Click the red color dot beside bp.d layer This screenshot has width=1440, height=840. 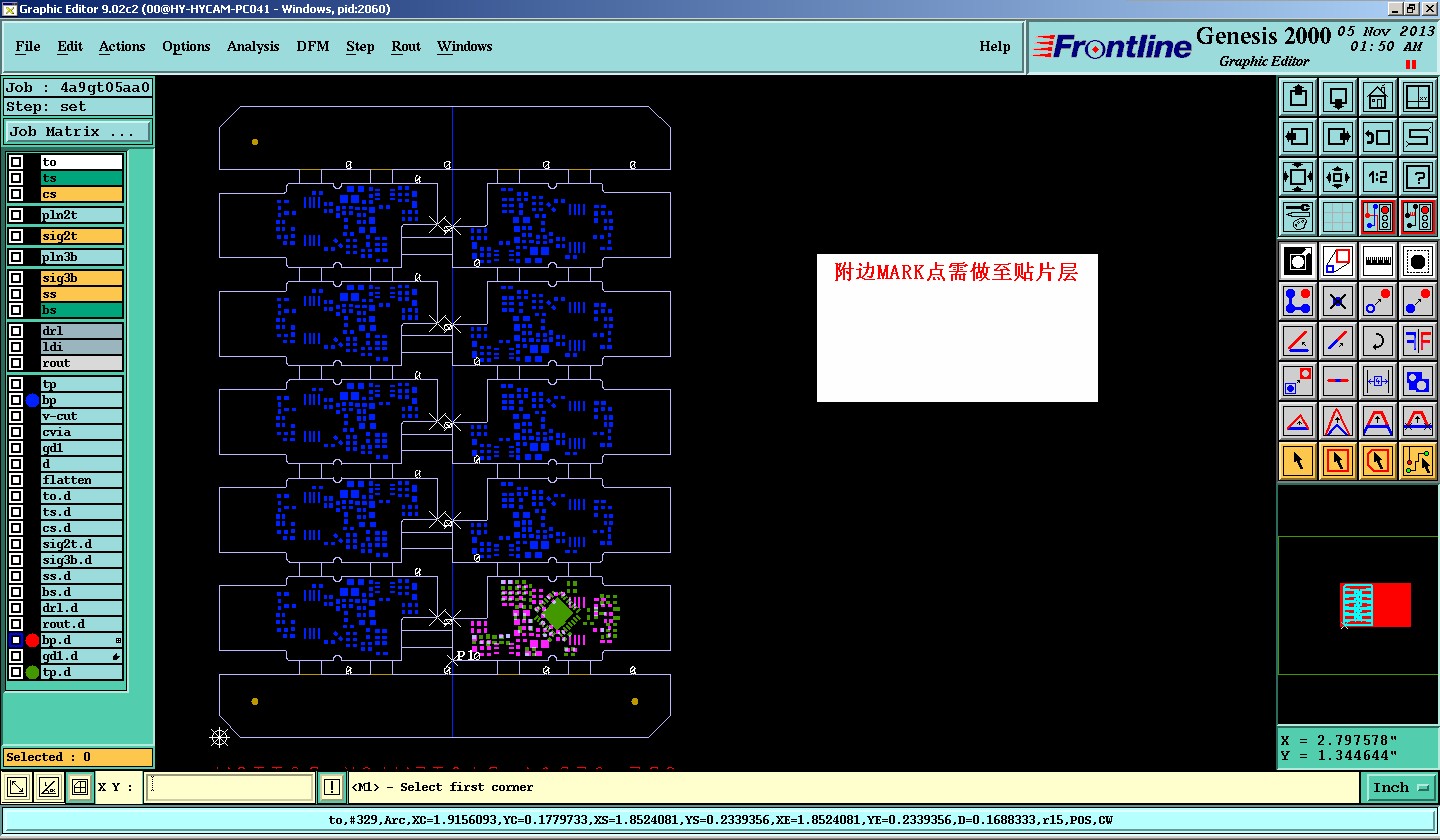(x=32, y=640)
